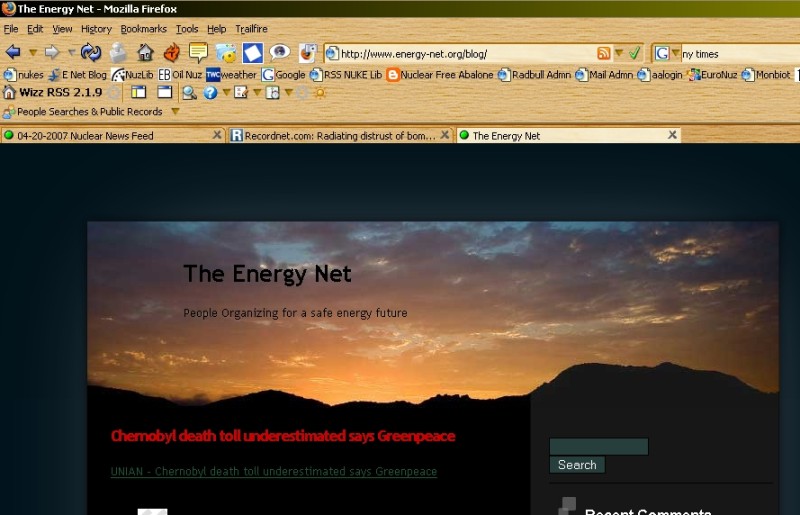Click the flame Trailfire icon in the toolbar
800x515 pixels.
coord(171,52)
